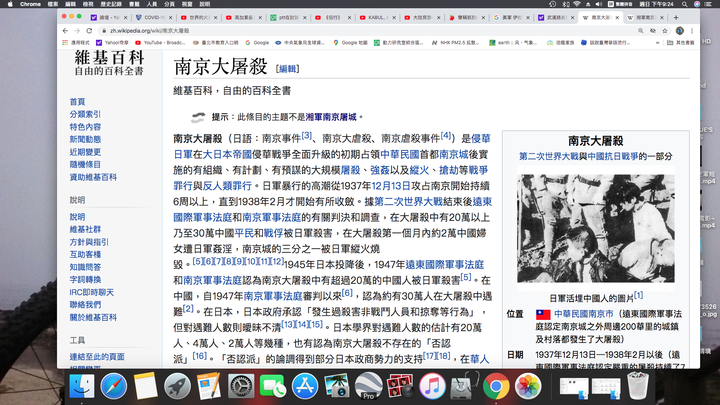The image size is (720, 405).
Task: Open 隨機條目 in the sidebar
Action: pos(85,164)
